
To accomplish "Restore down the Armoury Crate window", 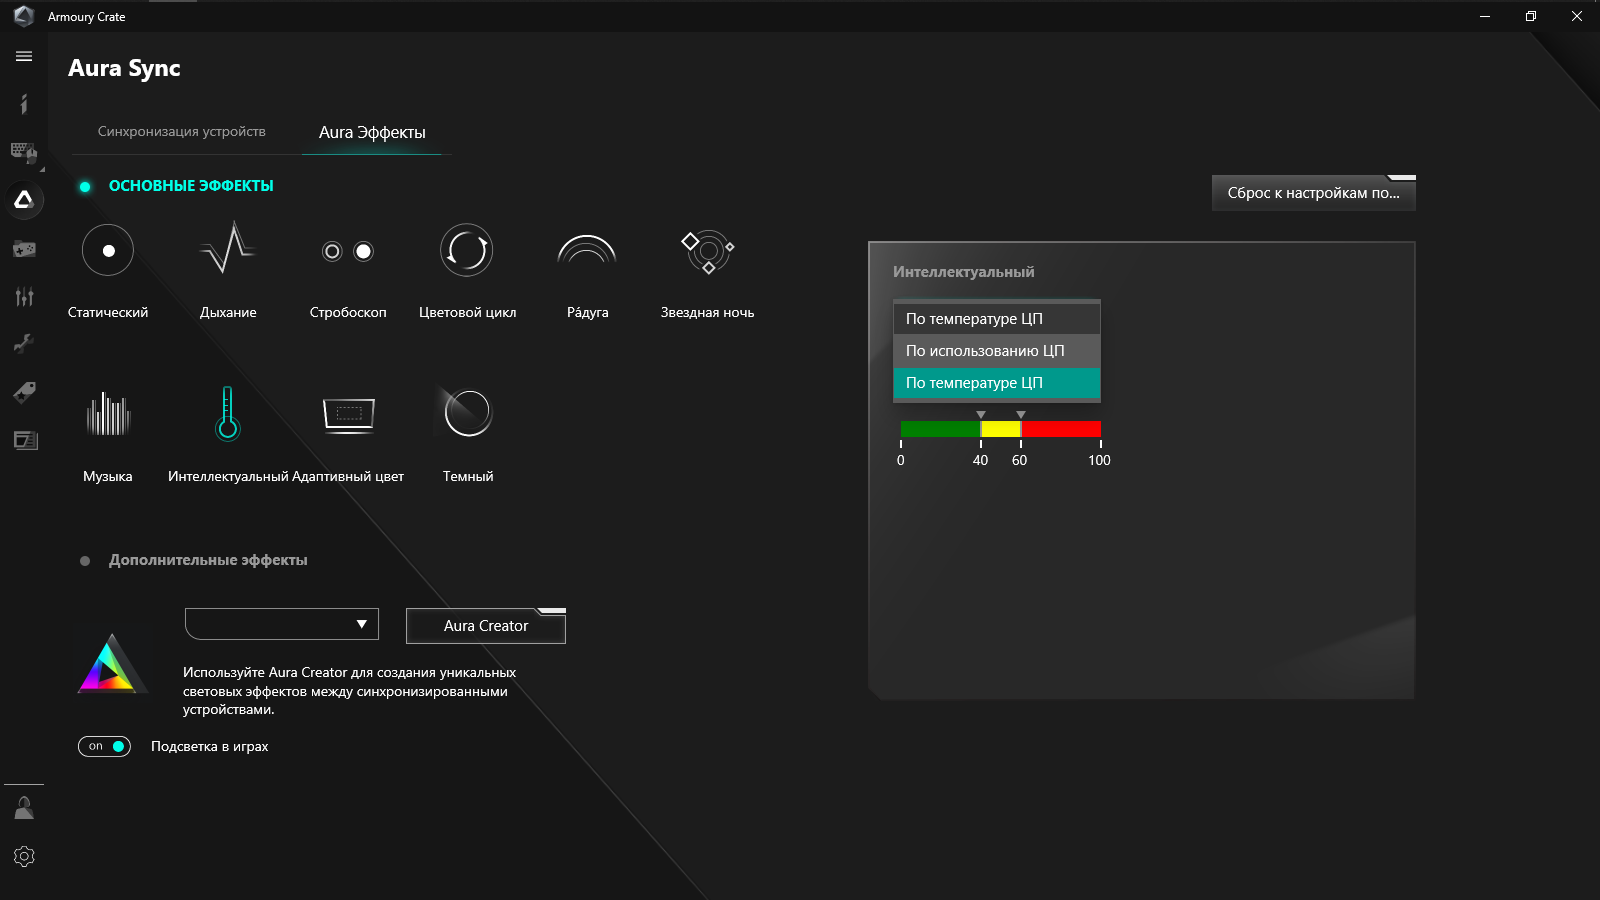I will click(x=1531, y=16).
